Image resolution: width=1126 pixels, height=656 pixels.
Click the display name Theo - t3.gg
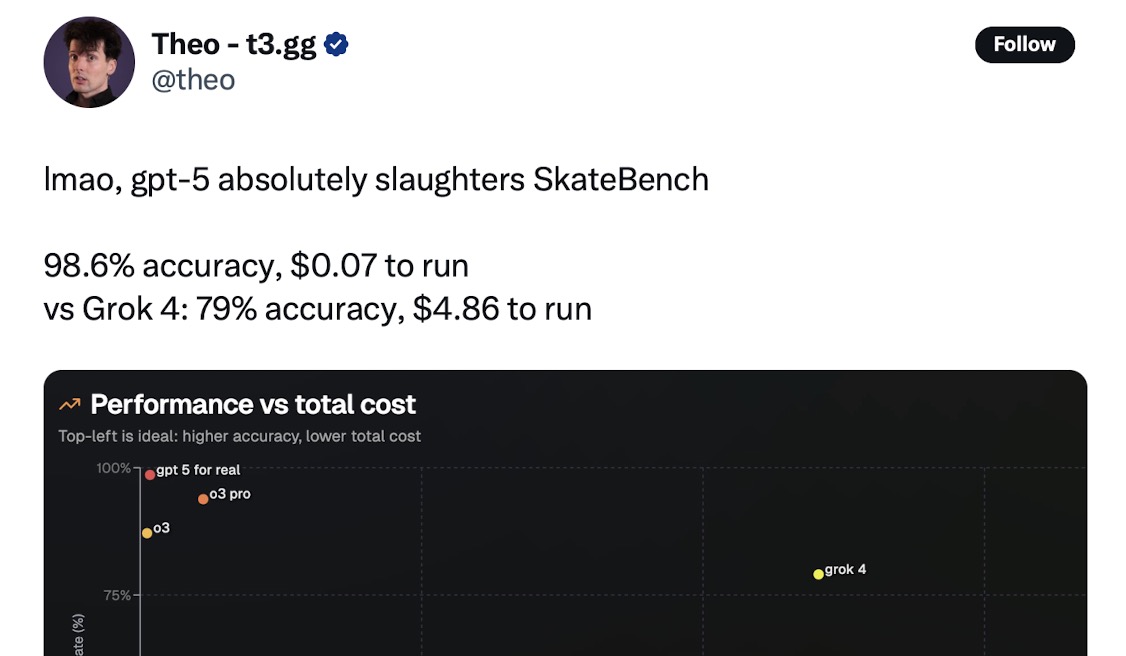point(234,45)
